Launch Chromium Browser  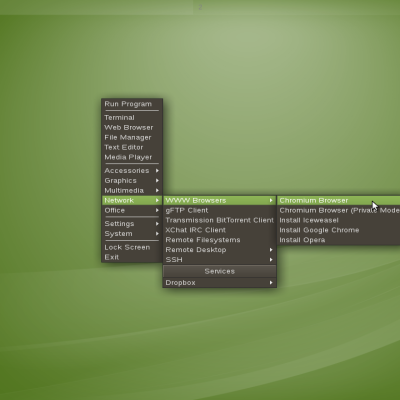coord(339,200)
